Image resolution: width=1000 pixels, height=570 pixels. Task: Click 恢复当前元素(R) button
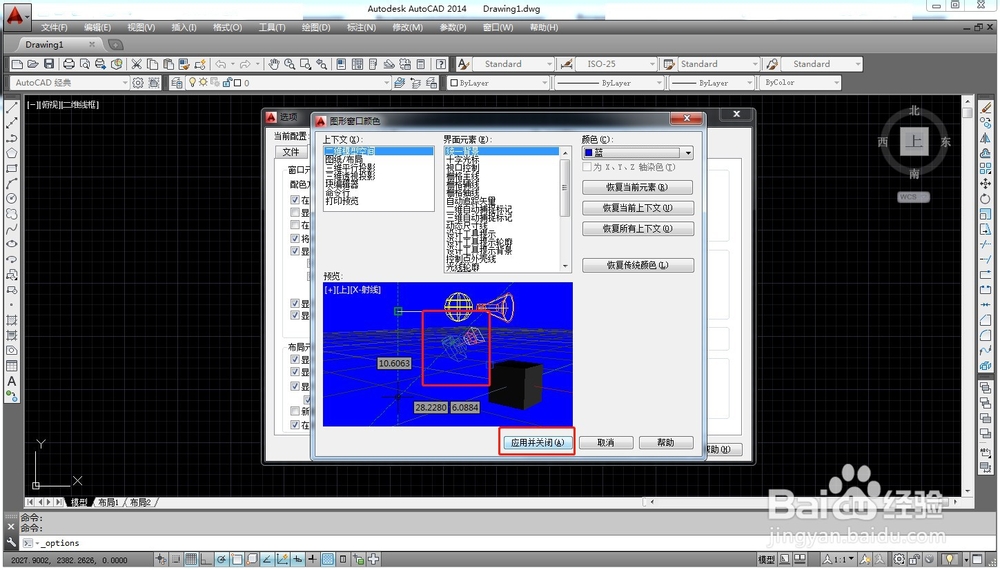coord(638,187)
